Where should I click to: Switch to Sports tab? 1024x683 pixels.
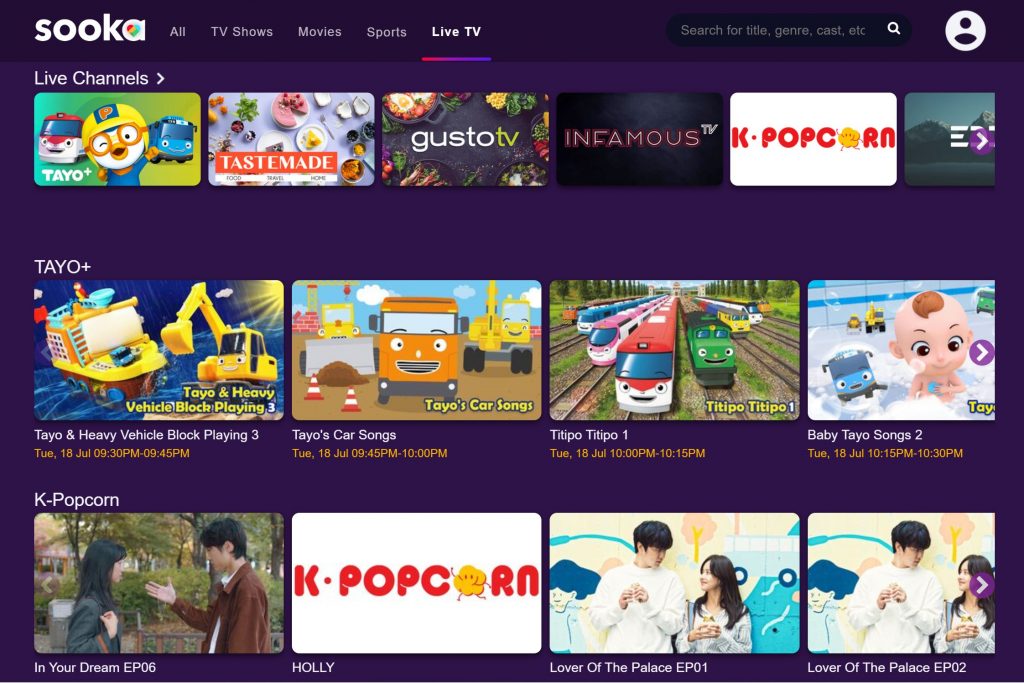point(387,32)
